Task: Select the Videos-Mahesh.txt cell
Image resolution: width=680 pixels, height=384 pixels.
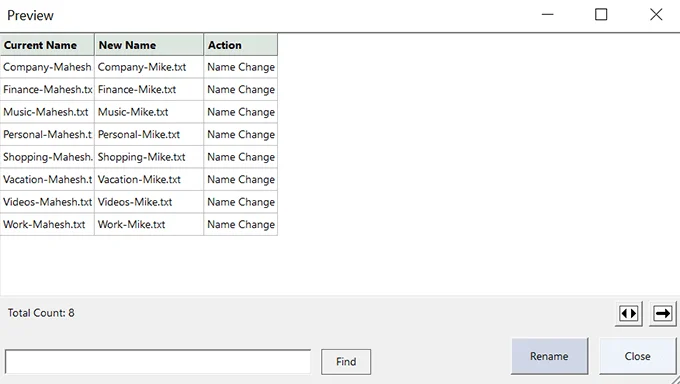Action: 47,202
